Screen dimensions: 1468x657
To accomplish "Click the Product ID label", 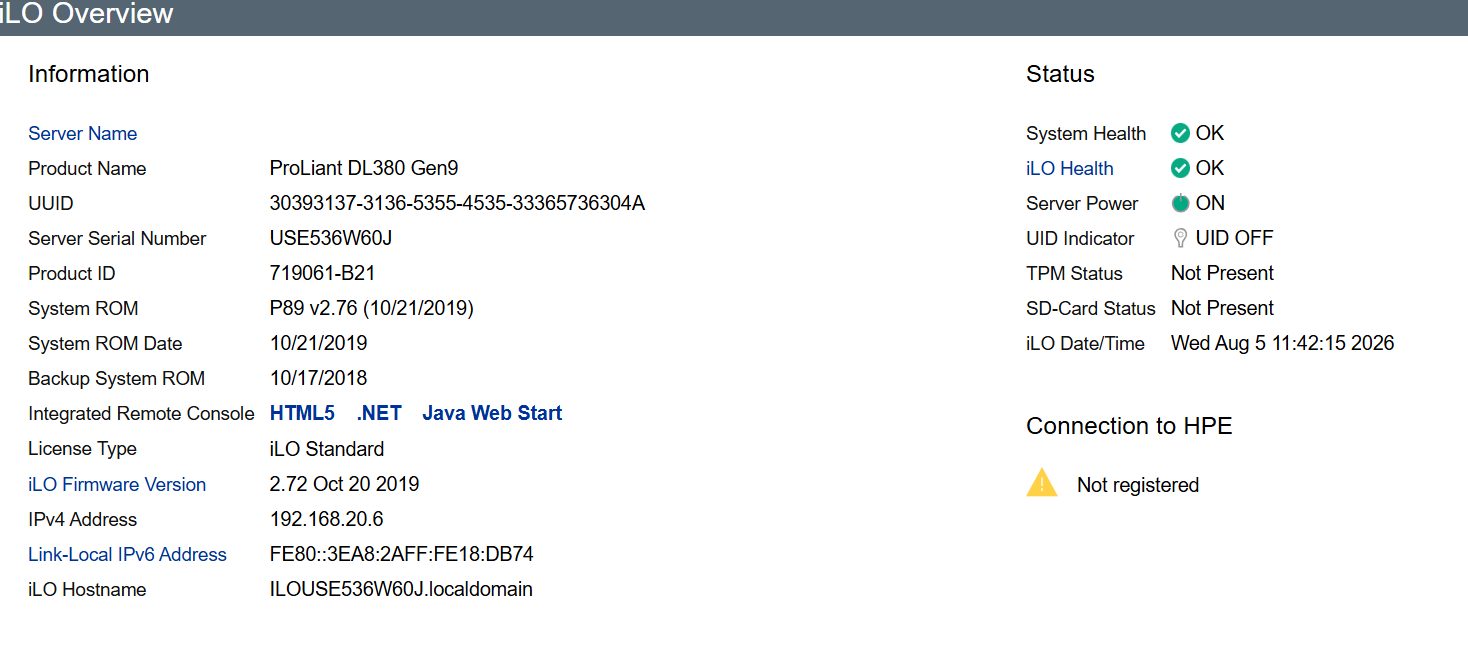I will coord(72,273).
